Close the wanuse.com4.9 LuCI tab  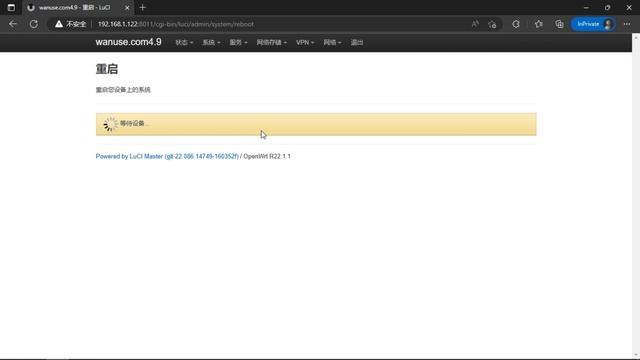127,8
